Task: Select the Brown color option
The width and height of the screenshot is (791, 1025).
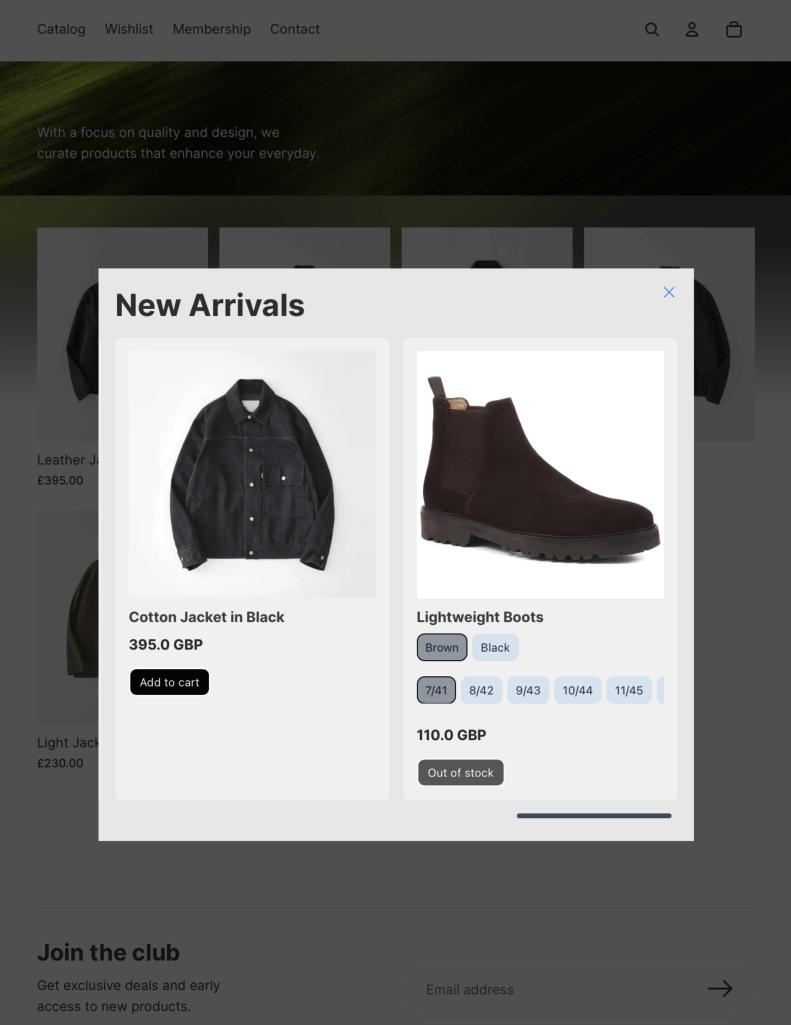Action: tap(442, 647)
